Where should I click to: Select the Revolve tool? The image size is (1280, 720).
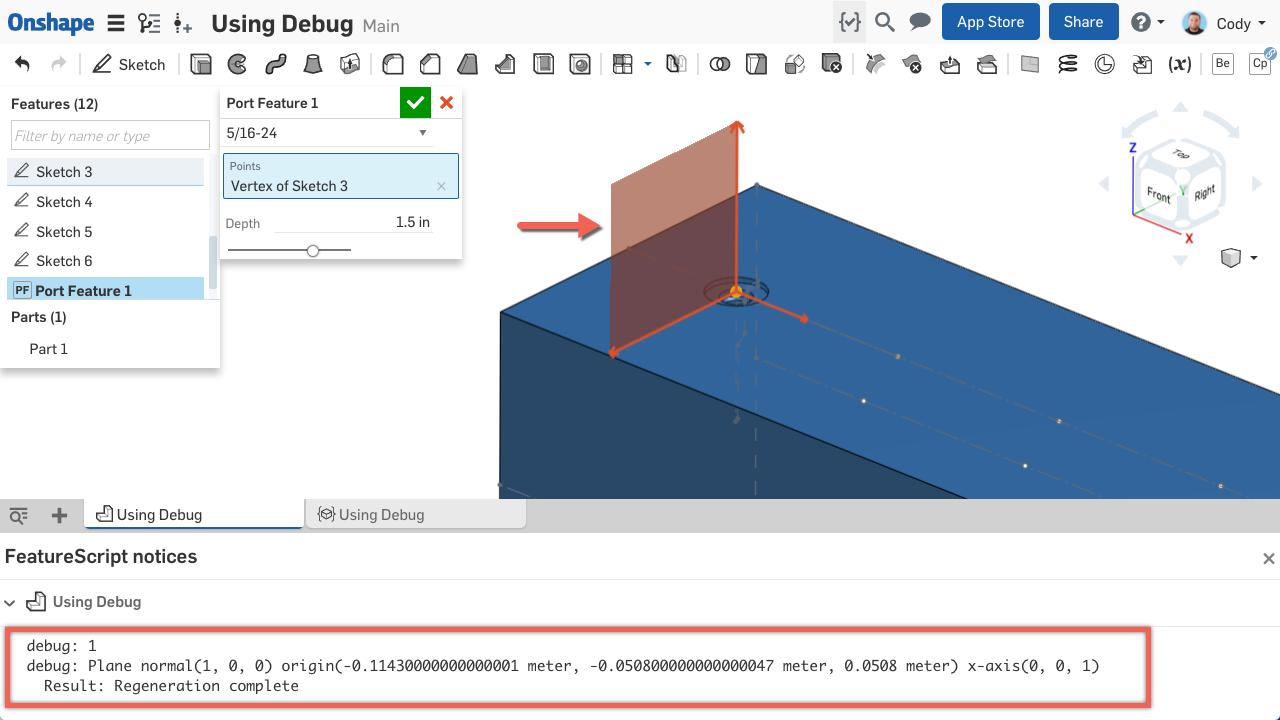(238, 65)
